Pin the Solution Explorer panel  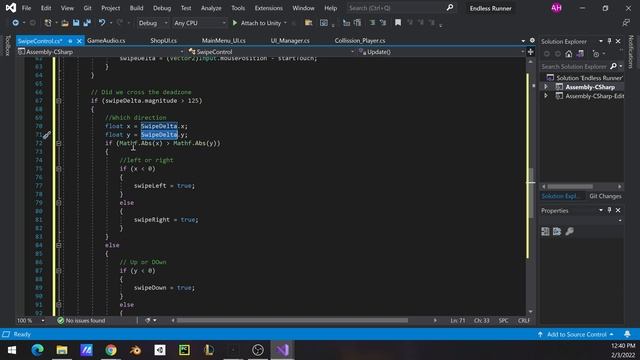(609, 41)
